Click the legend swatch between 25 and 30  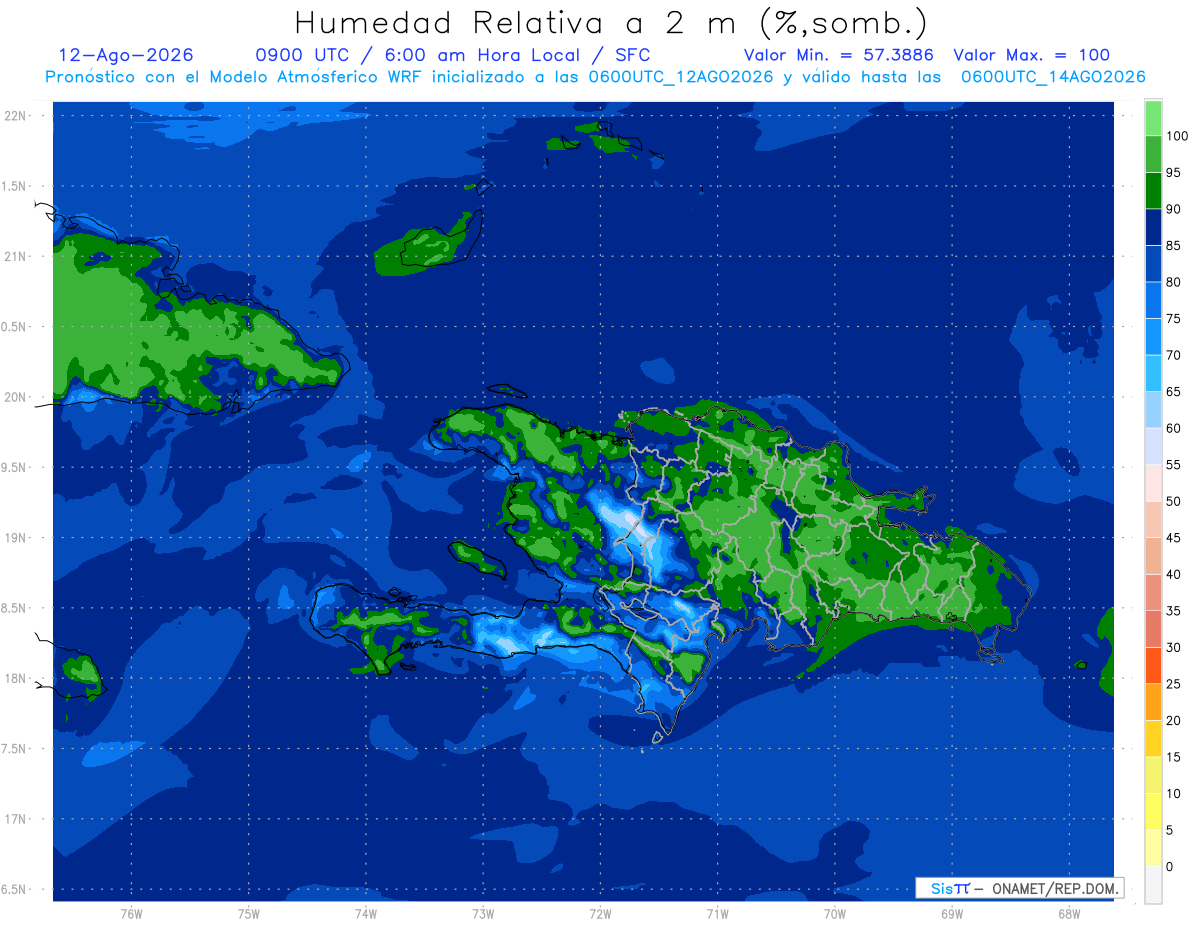pos(1153,665)
